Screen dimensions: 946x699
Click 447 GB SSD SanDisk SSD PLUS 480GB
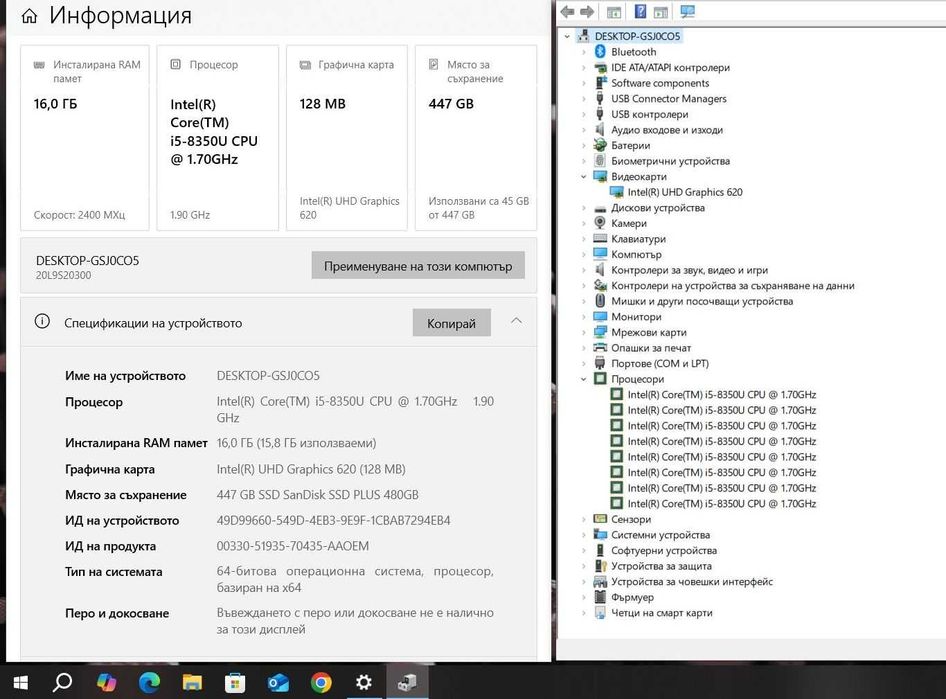coord(317,495)
